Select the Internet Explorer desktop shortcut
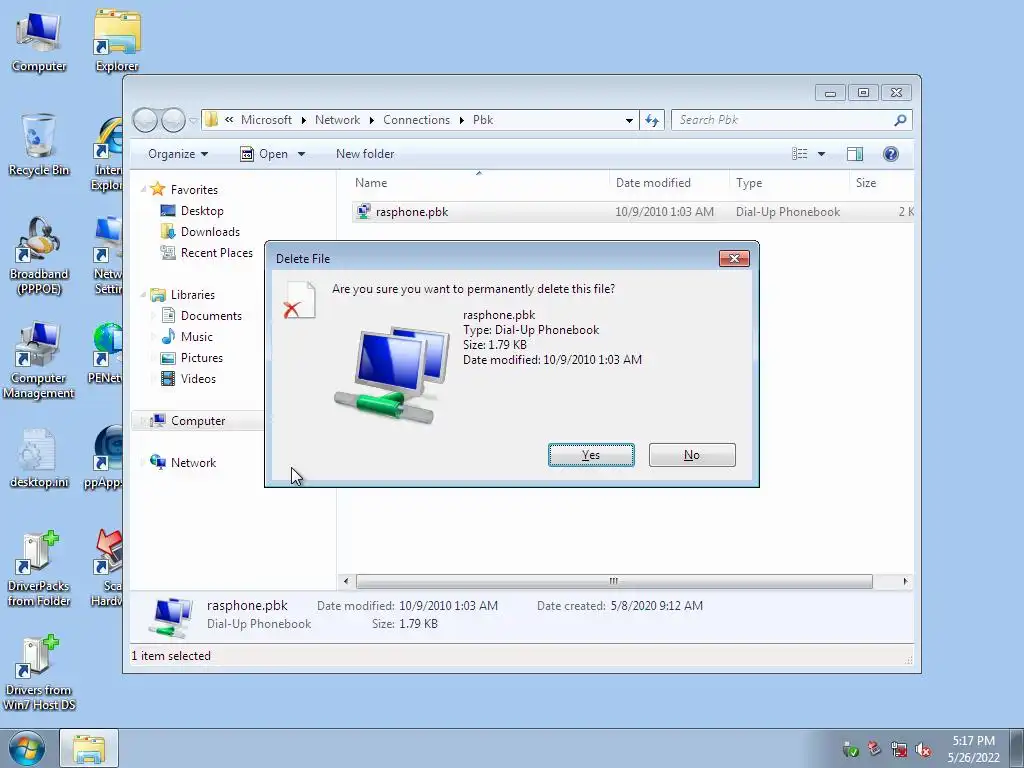This screenshot has height=768, width=1024. [108, 155]
